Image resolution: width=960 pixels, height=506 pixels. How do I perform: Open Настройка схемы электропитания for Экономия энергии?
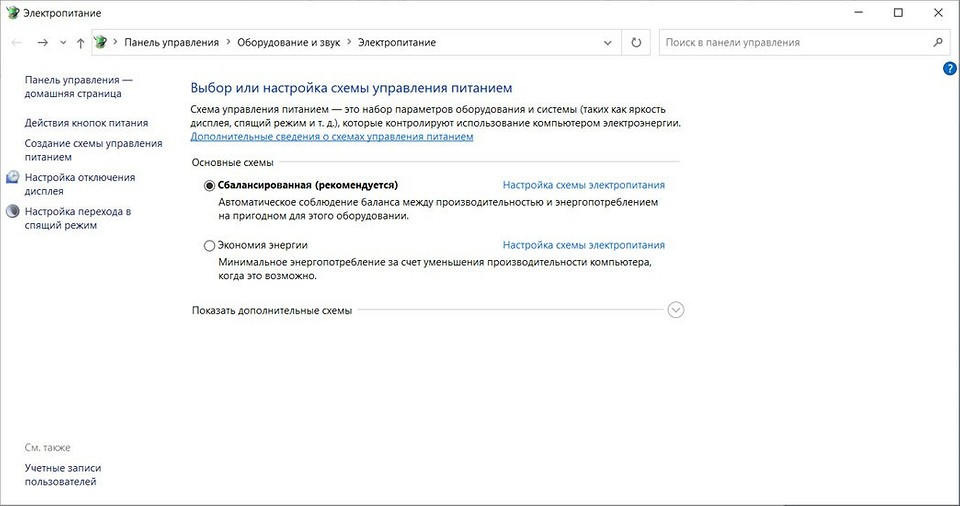(583, 245)
